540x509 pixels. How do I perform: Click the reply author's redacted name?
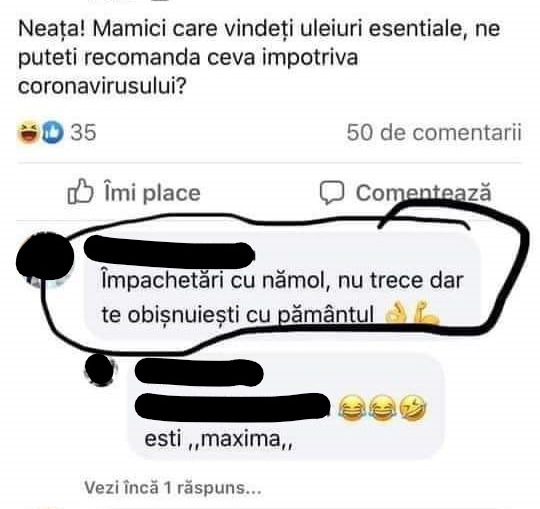point(199,372)
